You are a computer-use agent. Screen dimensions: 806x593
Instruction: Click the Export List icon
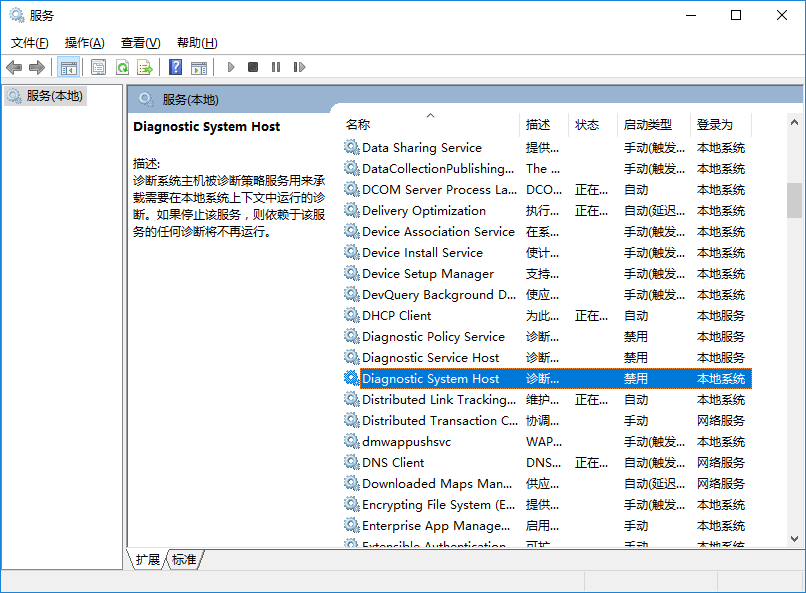point(145,67)
